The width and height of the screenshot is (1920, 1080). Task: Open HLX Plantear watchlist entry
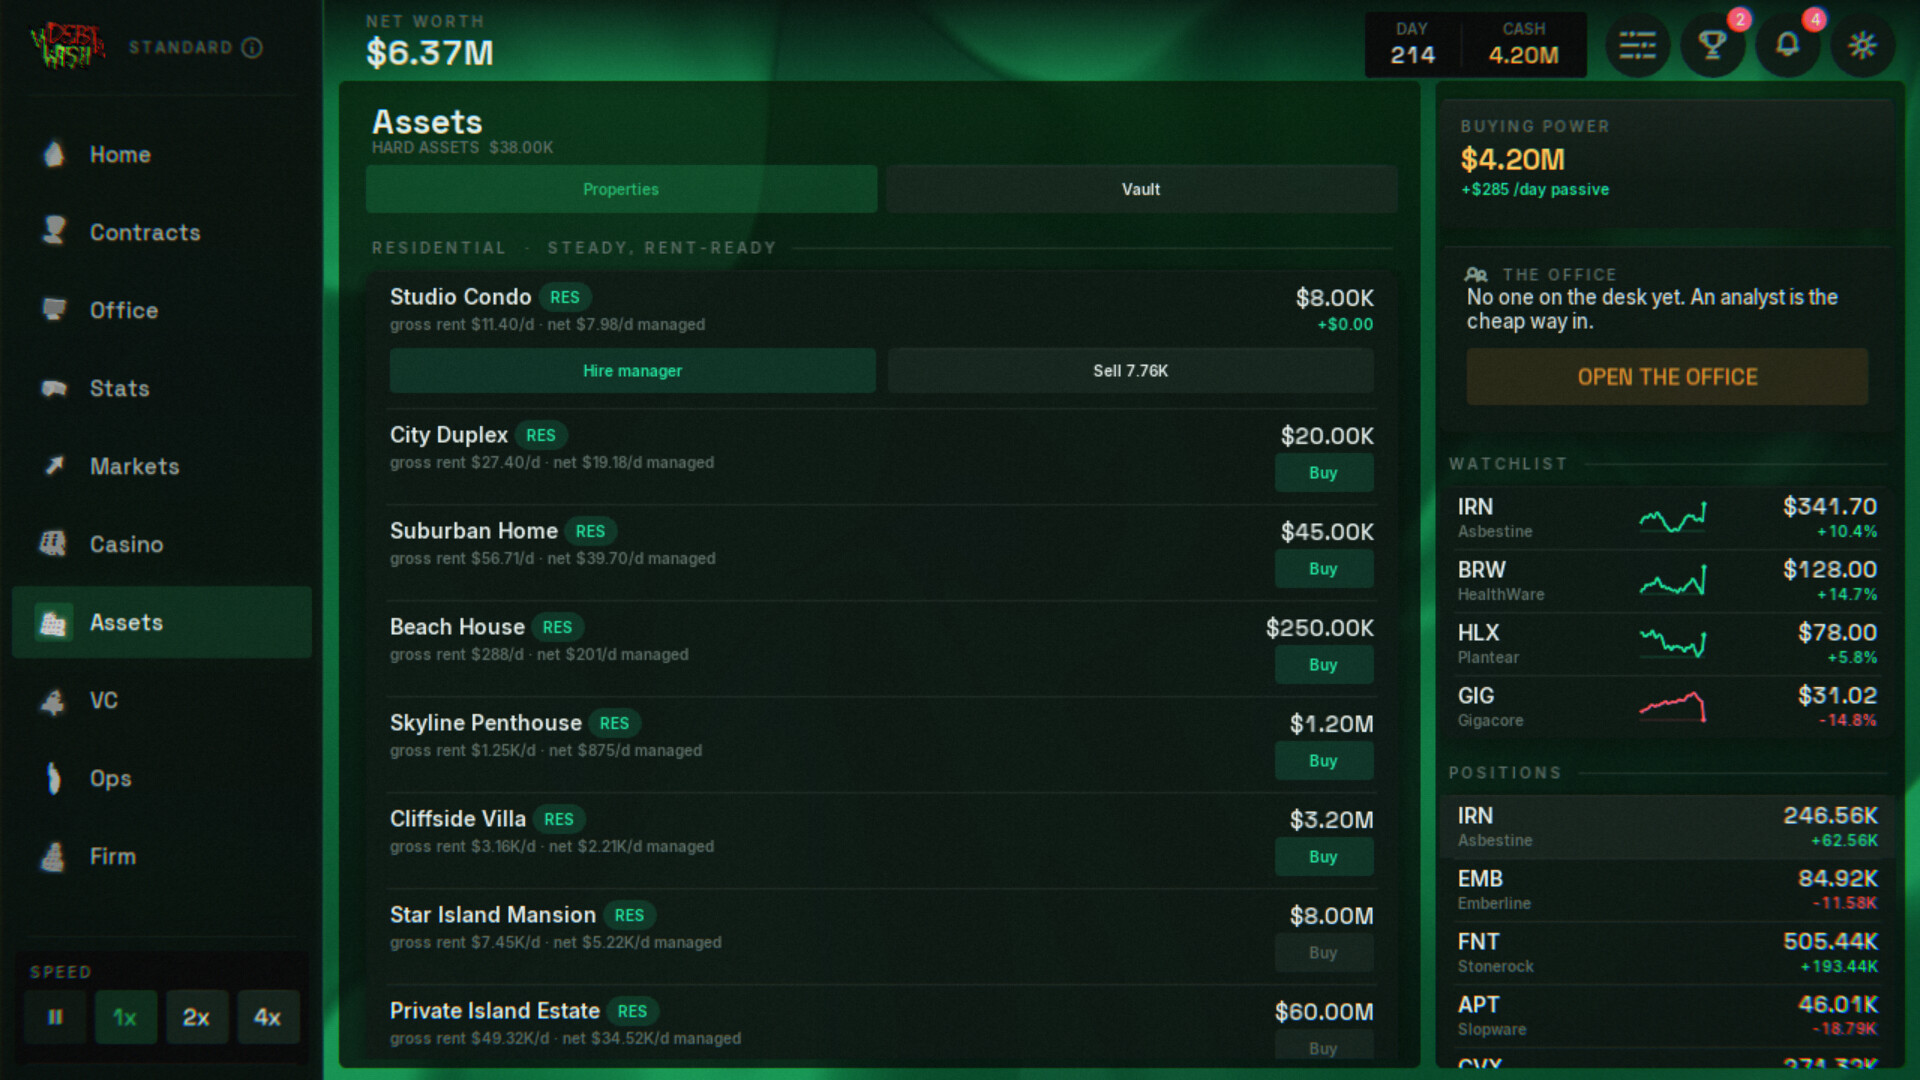click(x=1666, y=644)
